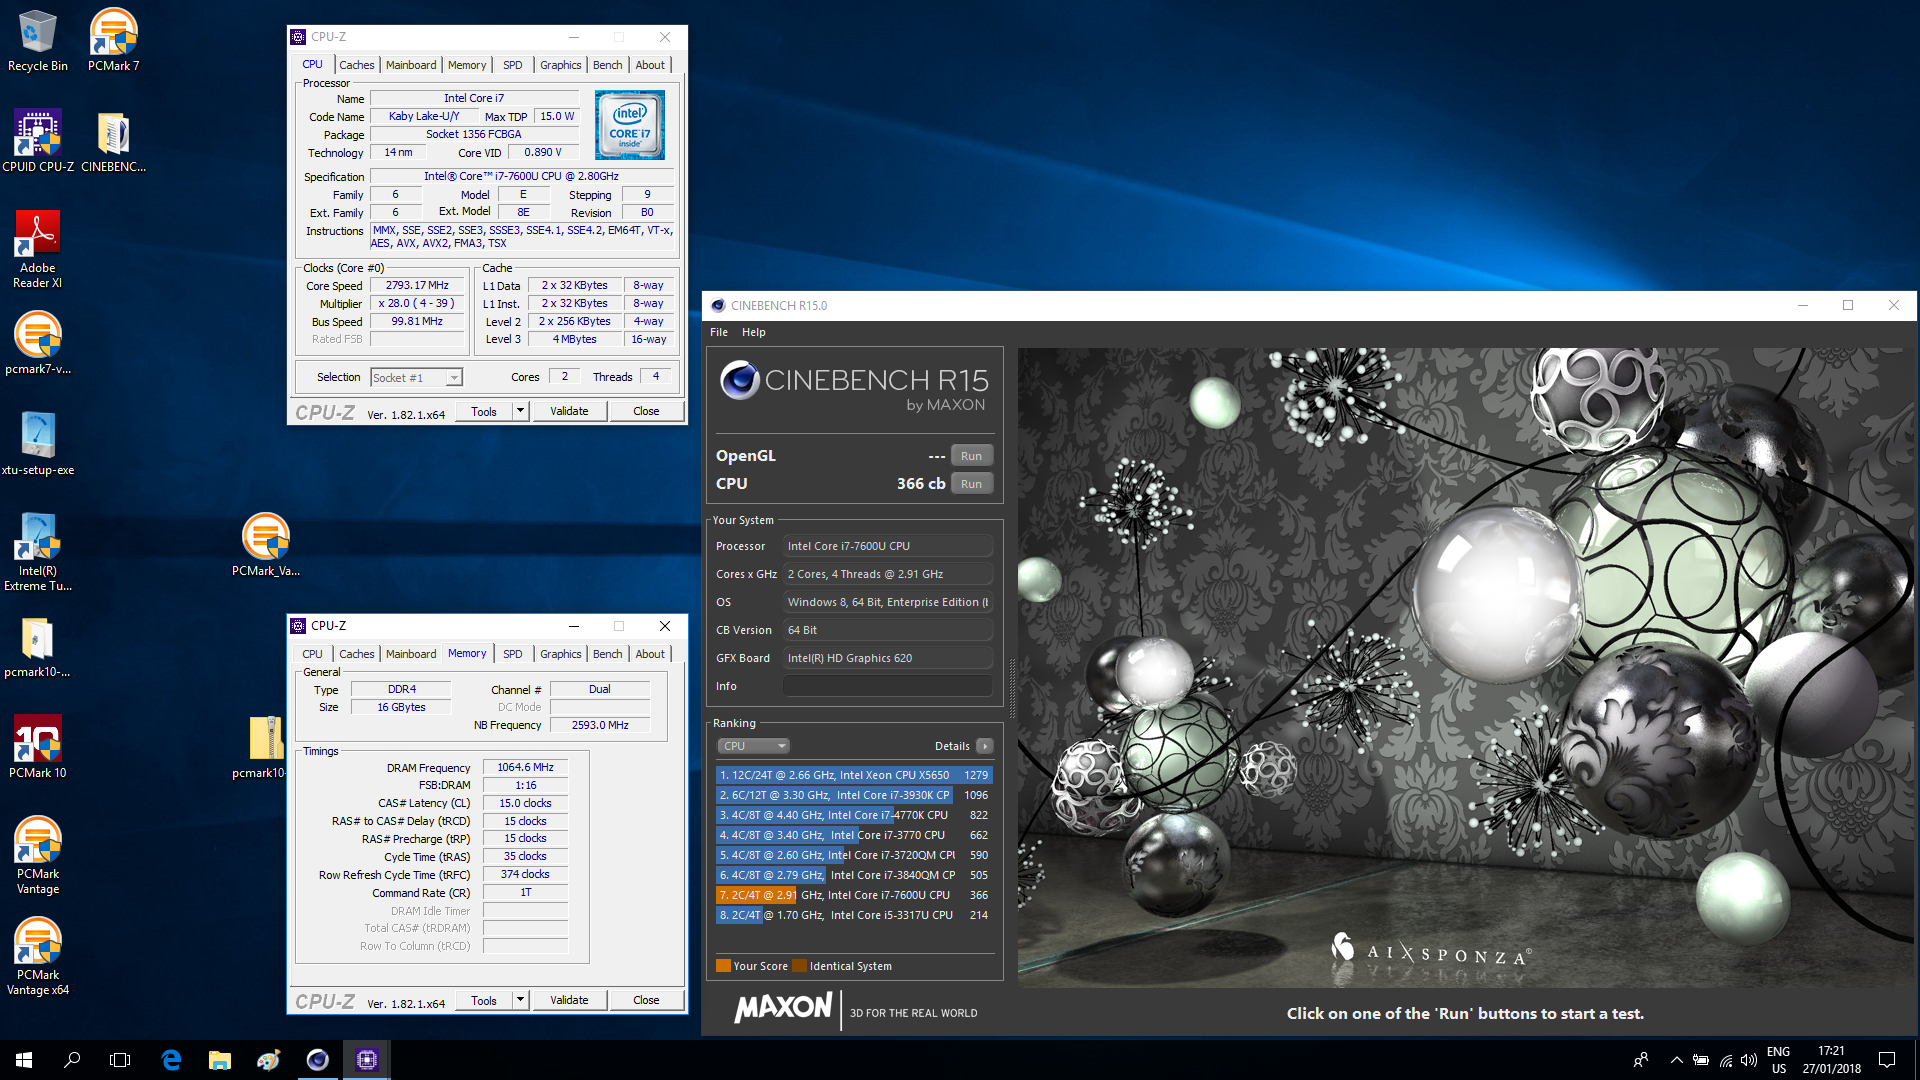Open the CPUID CPU-Z desktop shortcut
Image resolution: width=1920 pixels, height=1080 pixels.
(38, 141)
